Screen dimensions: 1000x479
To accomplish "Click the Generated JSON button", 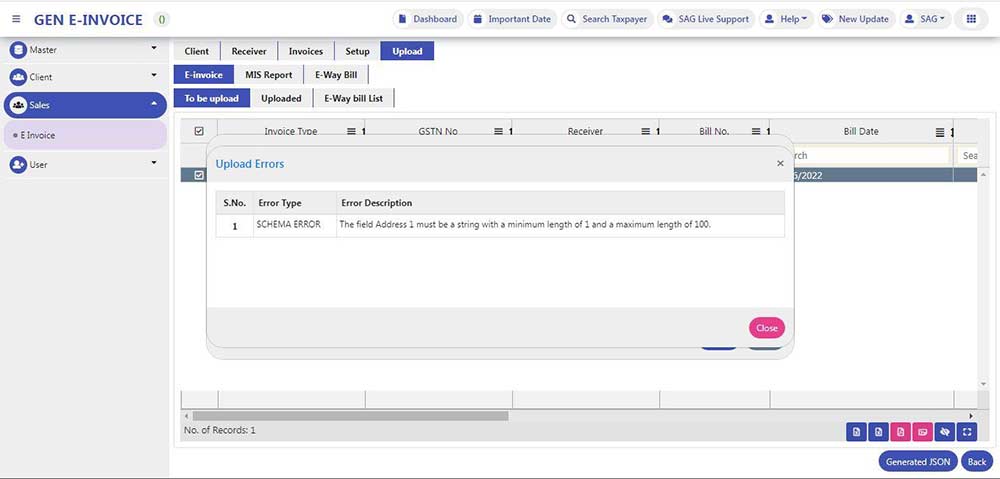I will tap(917, 461).
